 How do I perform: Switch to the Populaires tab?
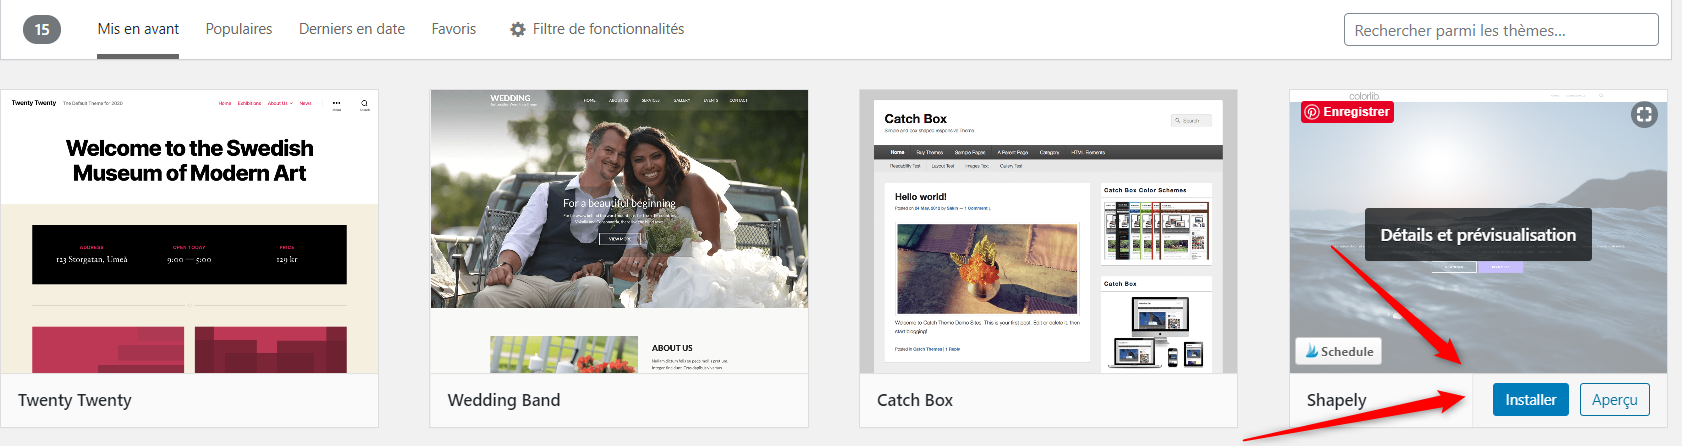pos(239,29)
